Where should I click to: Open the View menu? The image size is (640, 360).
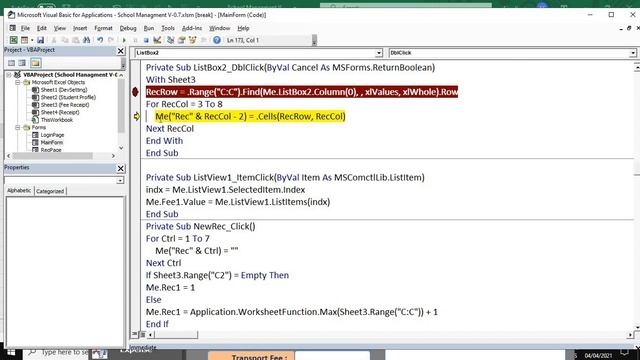60,28
